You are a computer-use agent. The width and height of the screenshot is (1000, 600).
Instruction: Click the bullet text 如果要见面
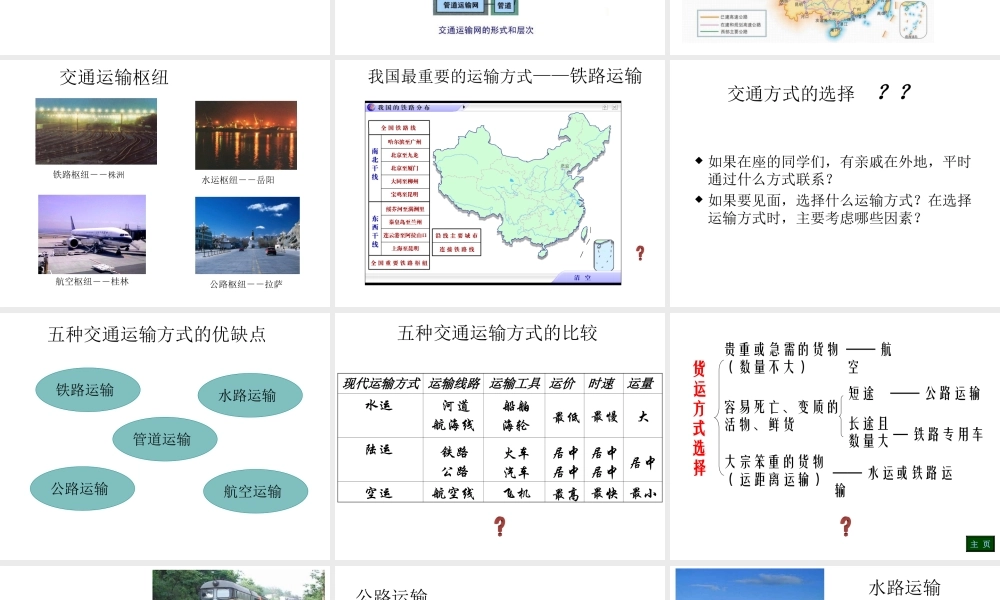coord(839,209)
